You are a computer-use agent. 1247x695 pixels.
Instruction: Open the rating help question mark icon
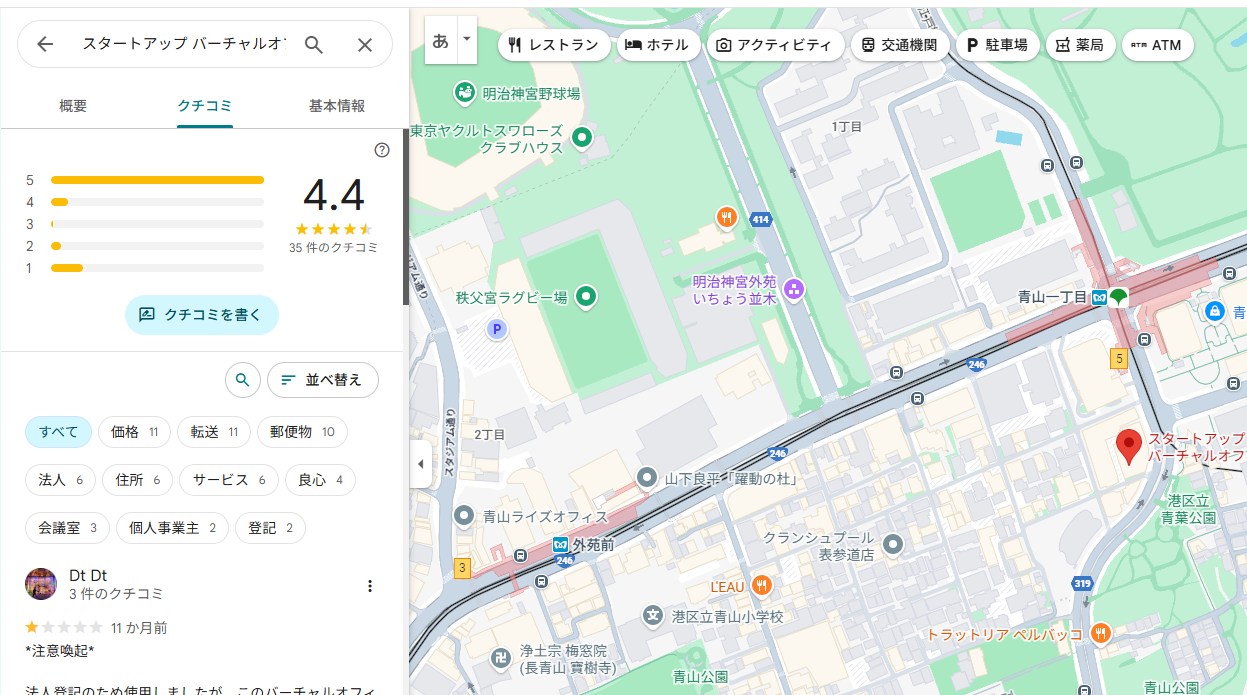click(382, 150)
